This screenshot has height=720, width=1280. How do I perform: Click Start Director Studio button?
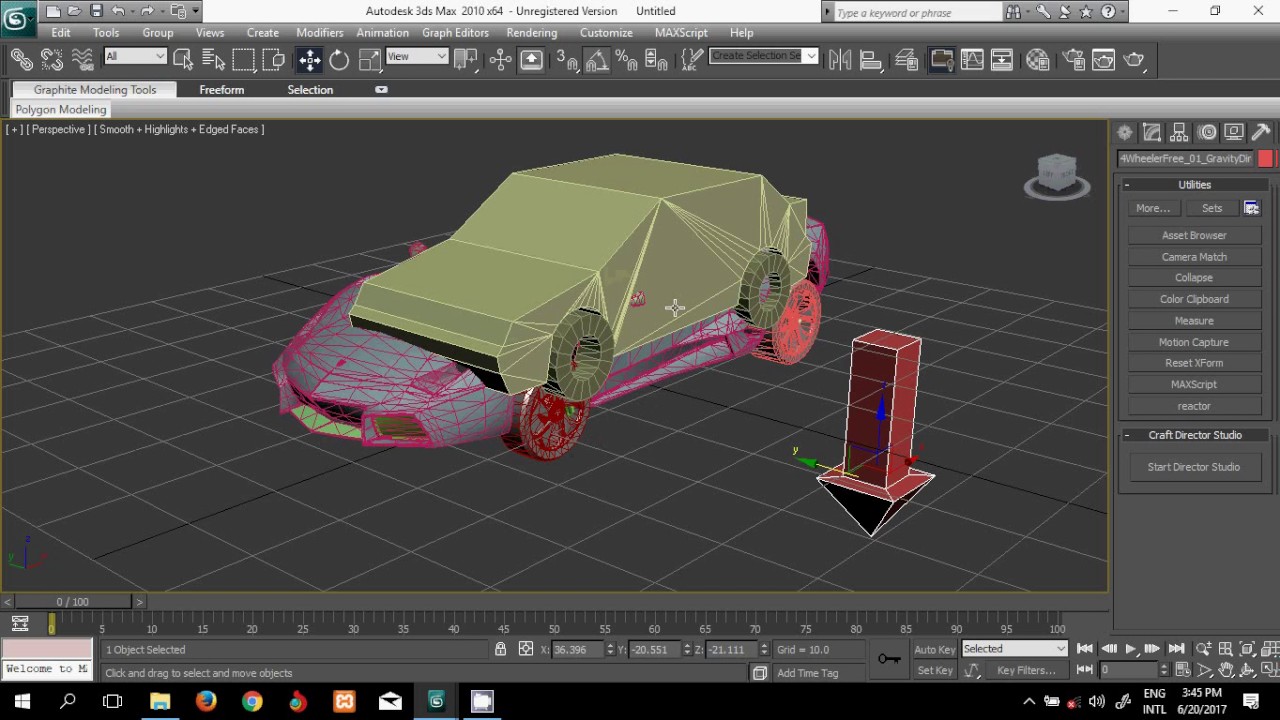pos(1194,467)
